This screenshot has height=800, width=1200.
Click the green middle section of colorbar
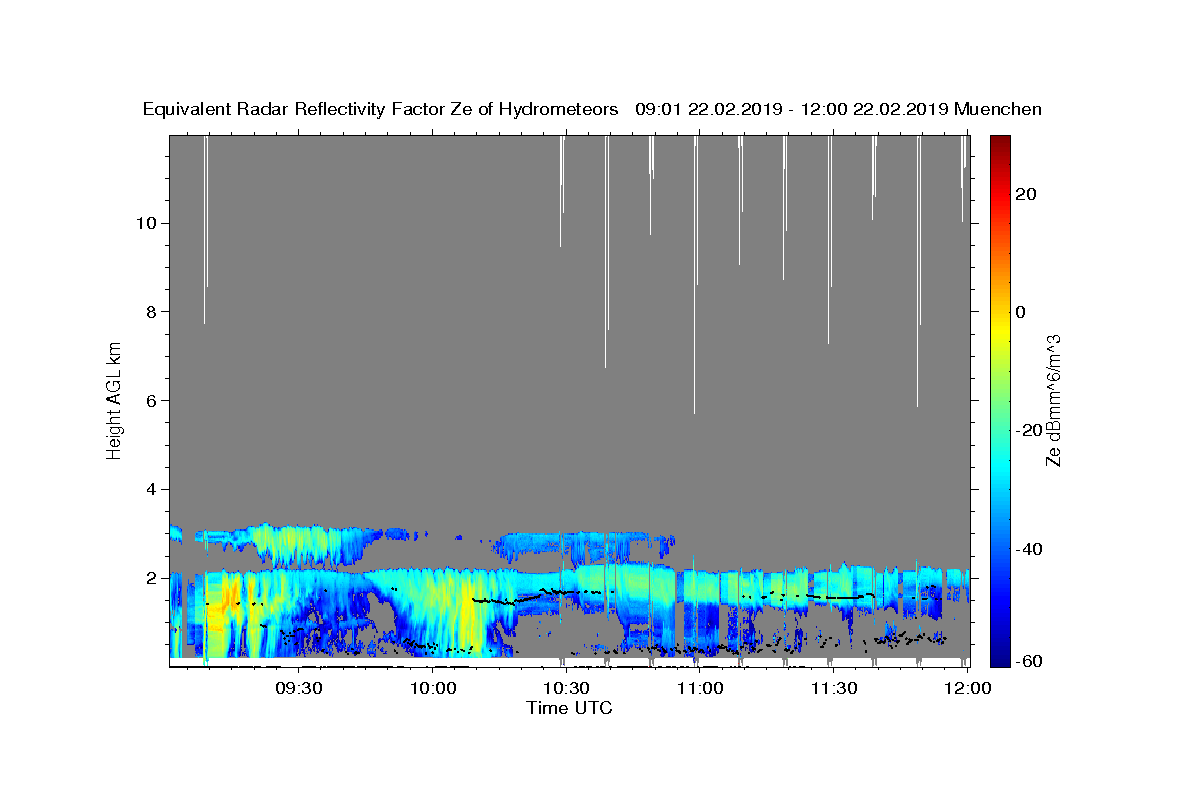pos(999,400)
